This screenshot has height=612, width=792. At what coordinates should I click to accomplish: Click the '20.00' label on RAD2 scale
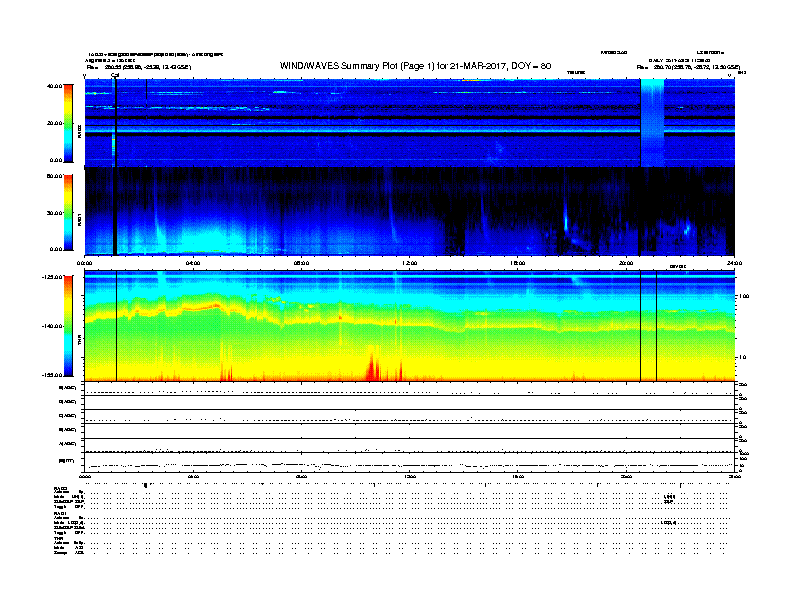pyautogui.click(x=55, y=123)
